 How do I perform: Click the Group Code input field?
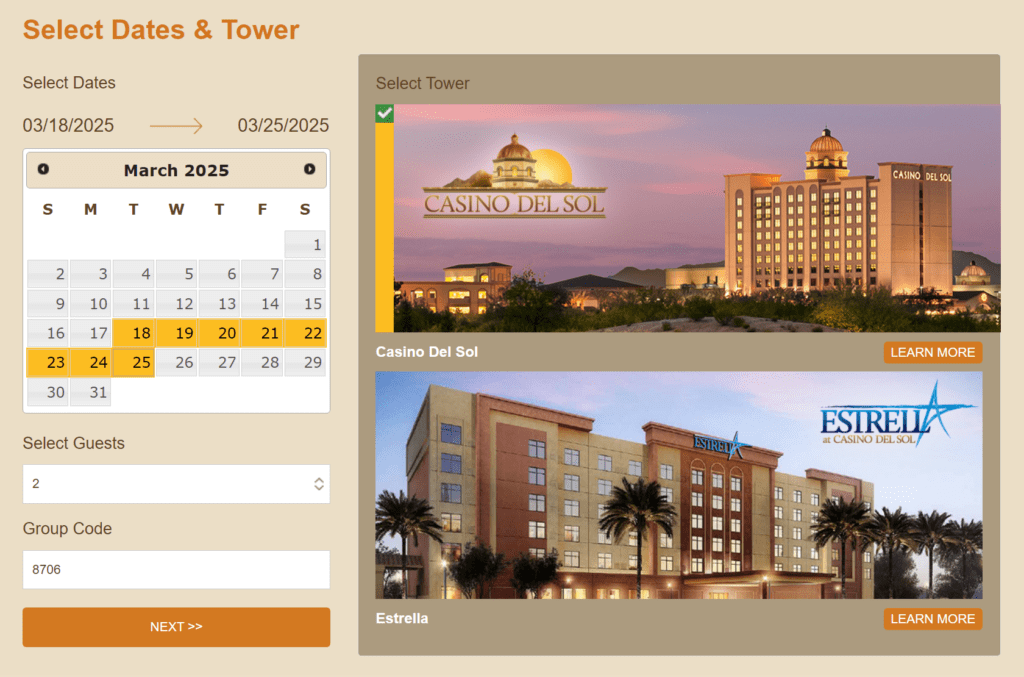[176, 570]
